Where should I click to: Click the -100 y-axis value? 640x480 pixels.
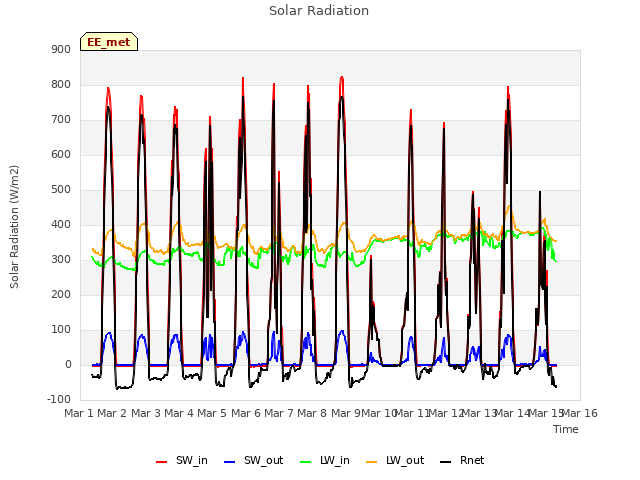coord(59,399)
